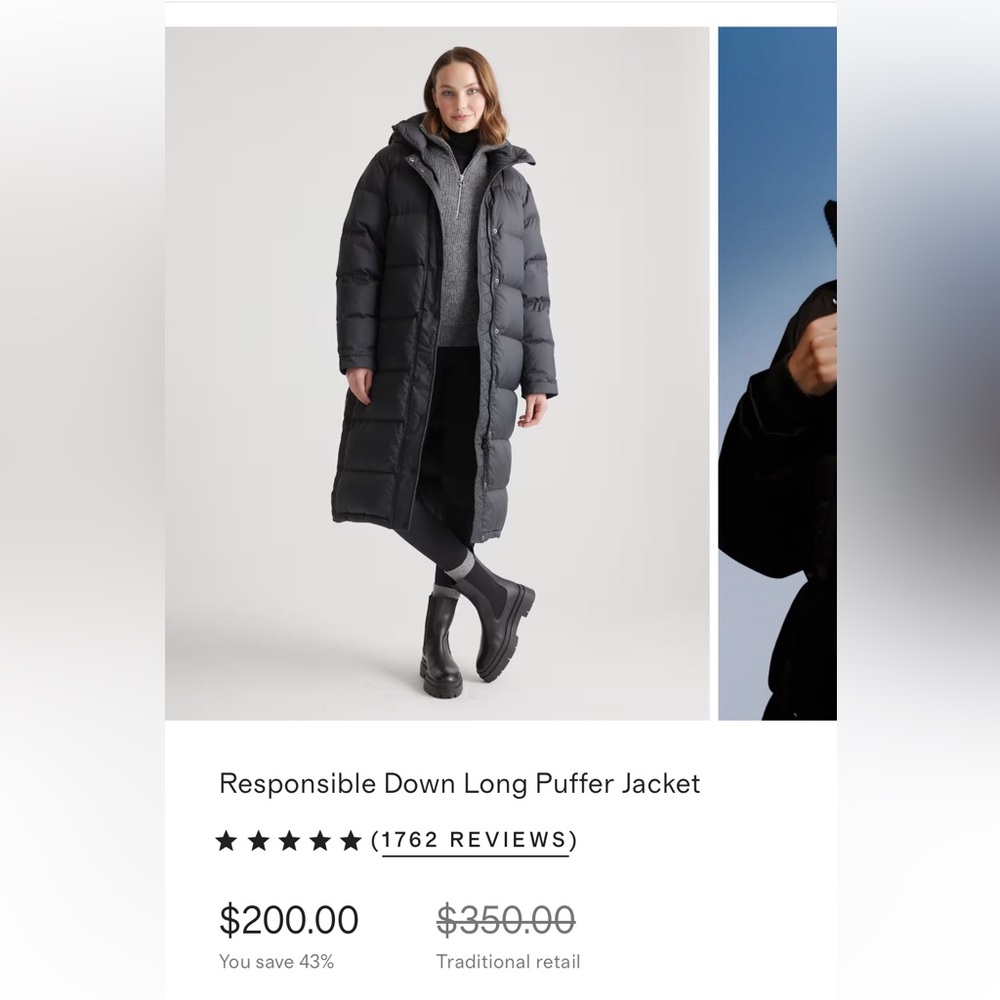Click the word REVIEWS in rating line
The width and height of the screenshot is (1000, 1000).
point(508,840)
